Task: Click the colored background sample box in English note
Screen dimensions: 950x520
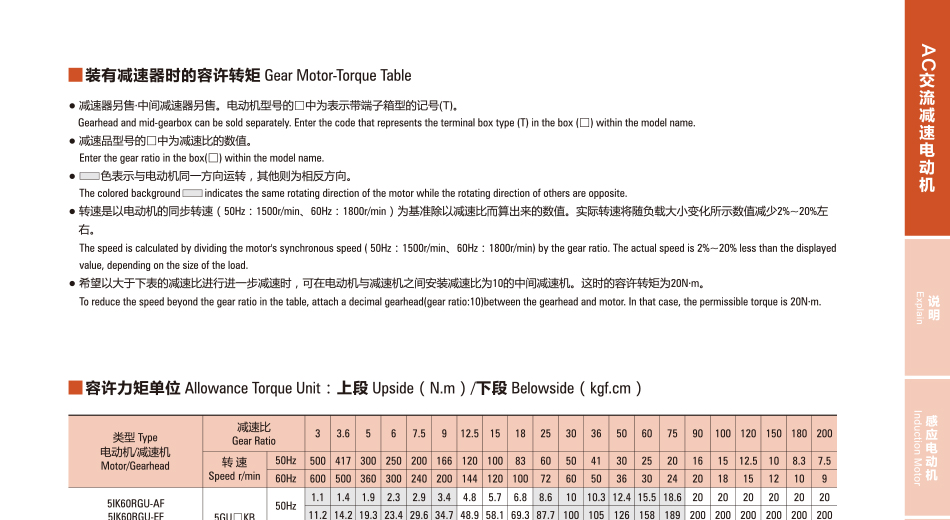Action: click(x=193, y=193)
